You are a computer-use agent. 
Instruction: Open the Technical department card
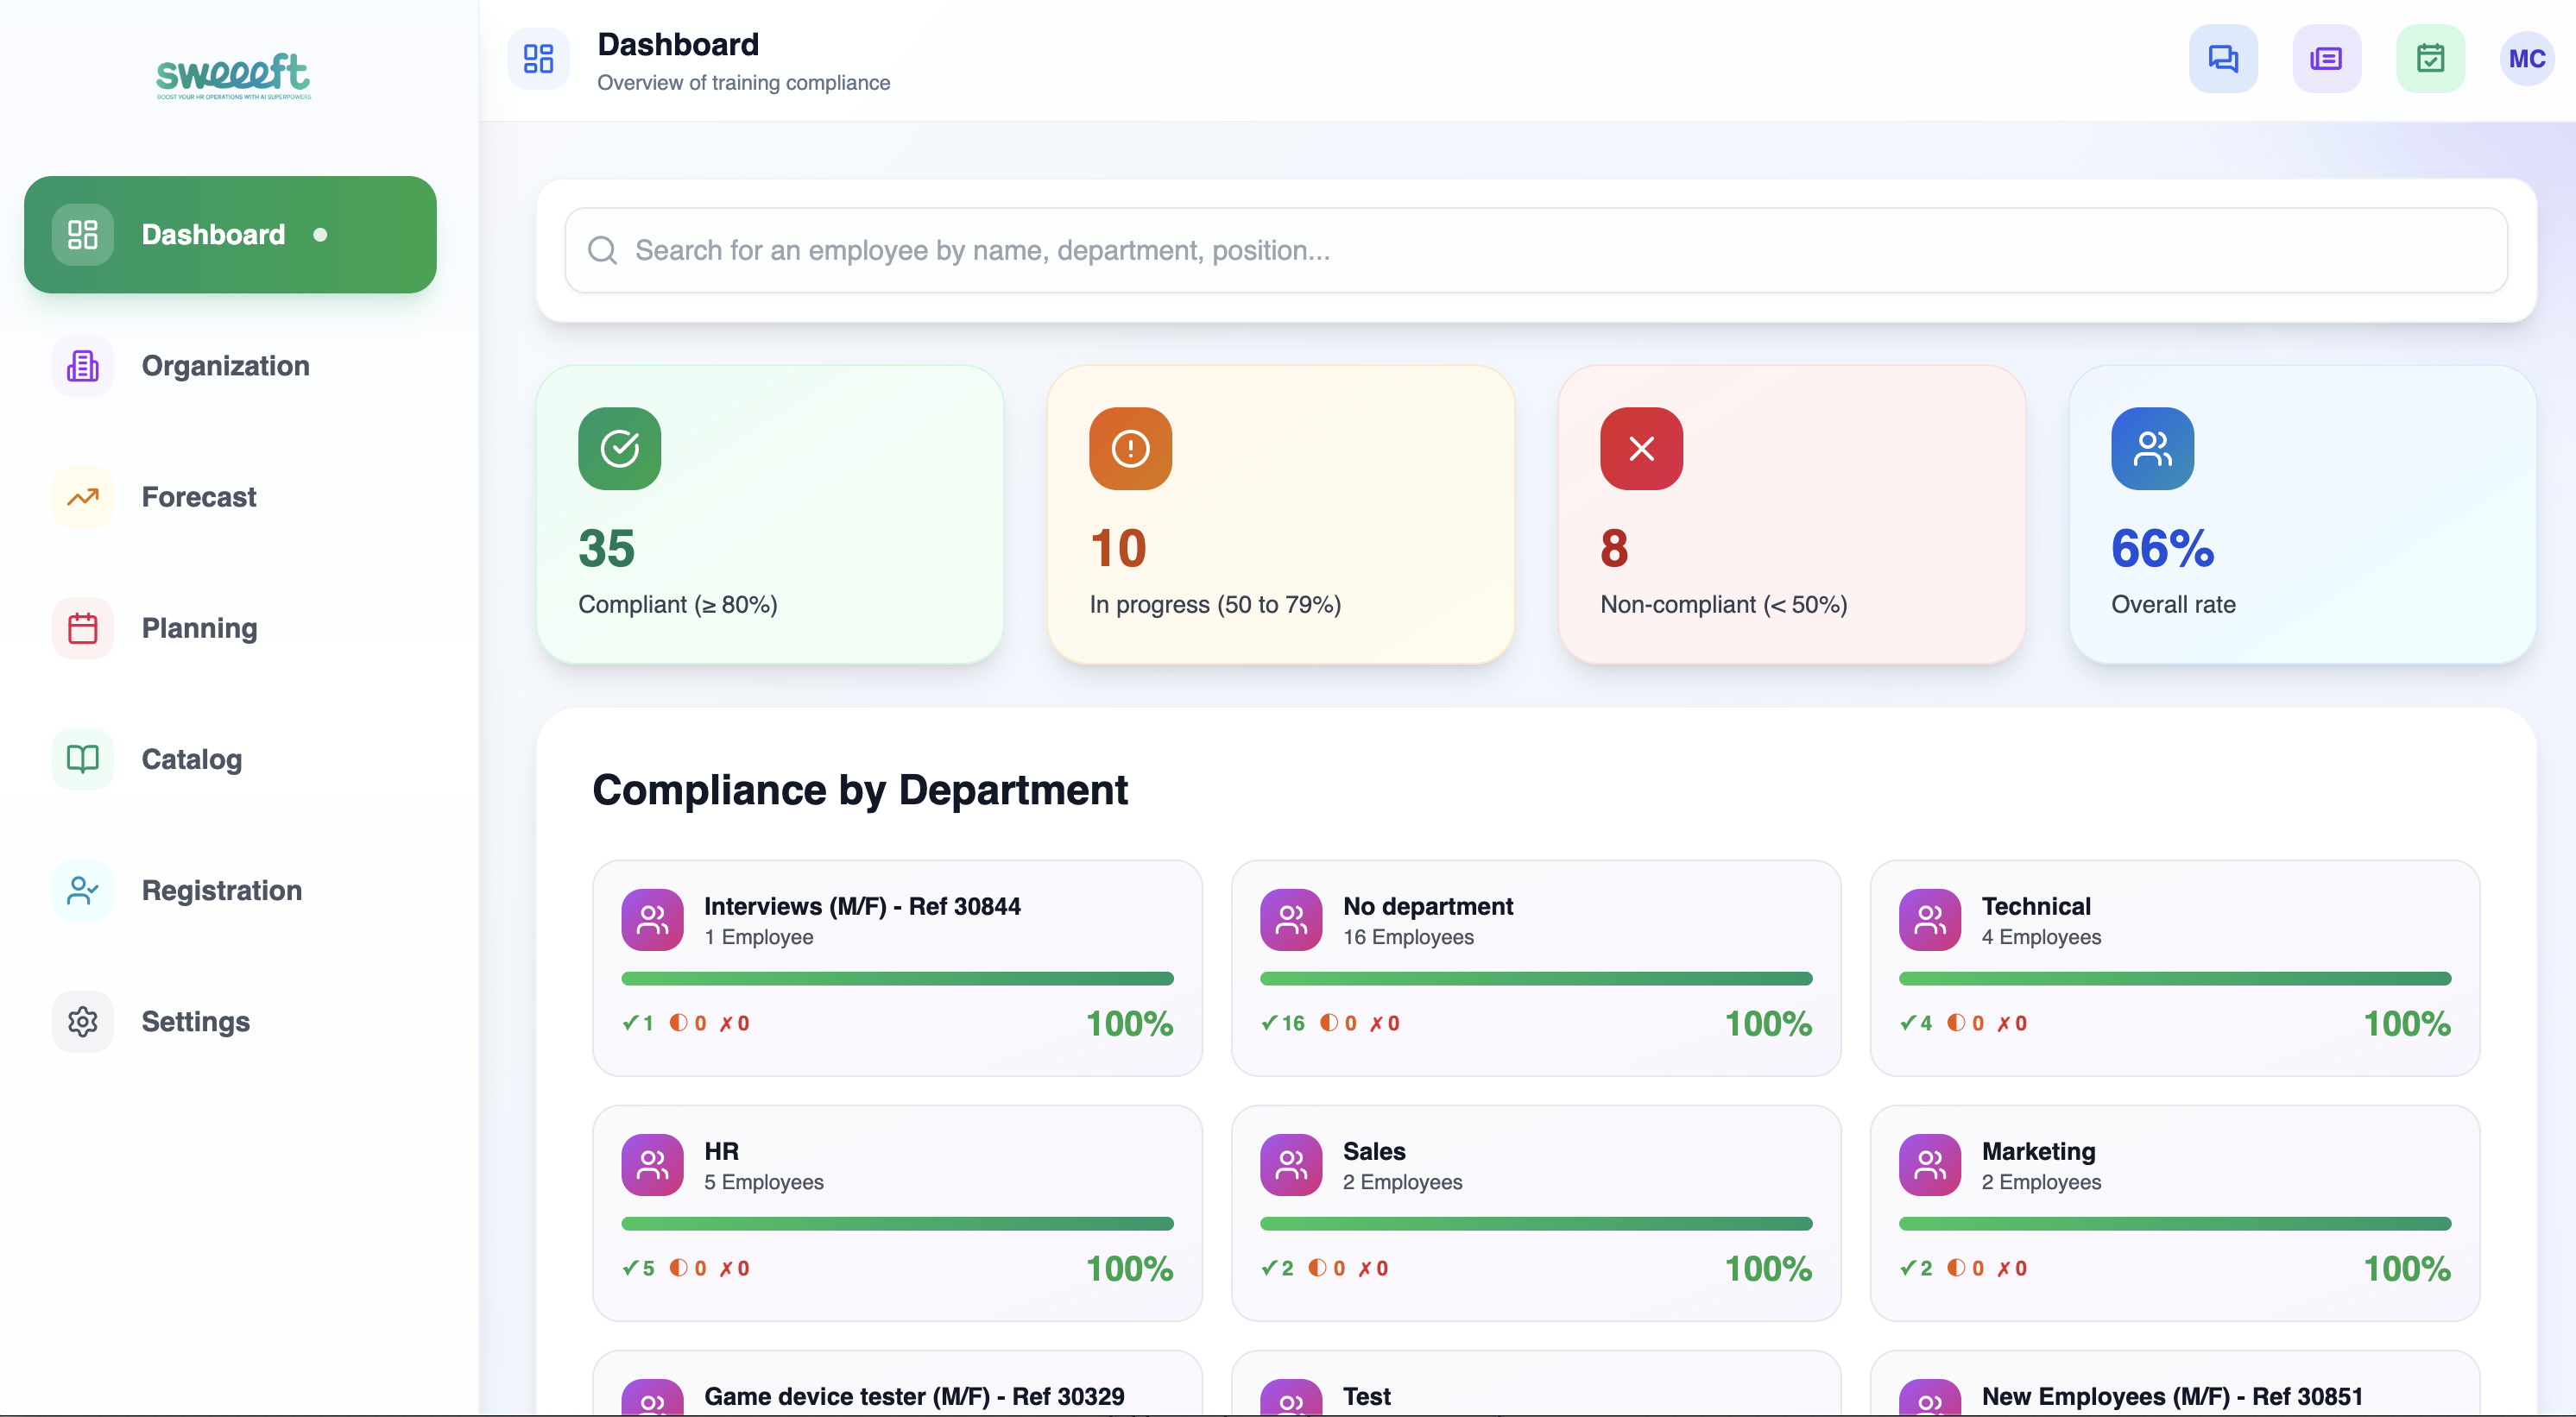point(2173,968)
